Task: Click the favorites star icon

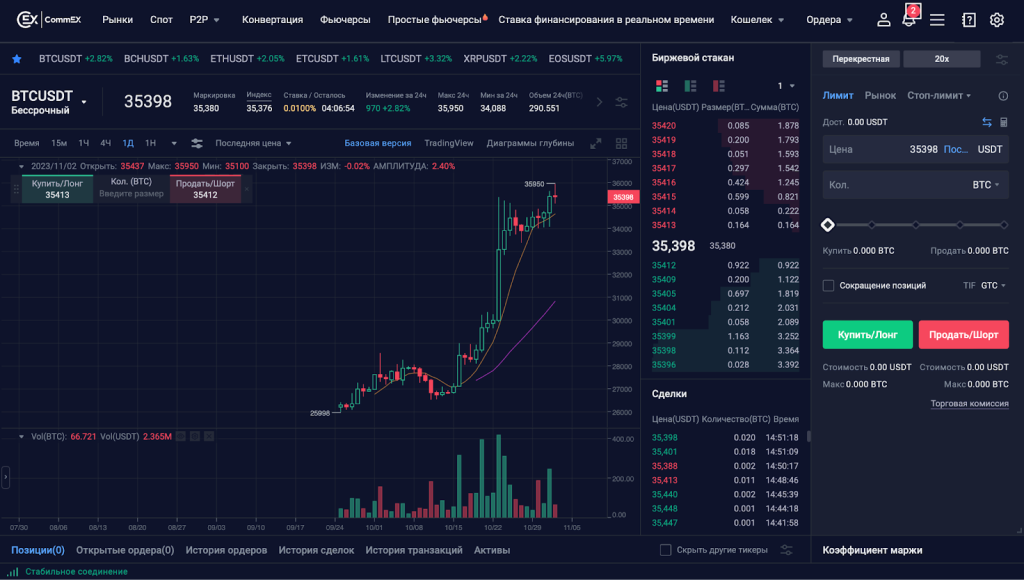Action: [x=17, y=59]
